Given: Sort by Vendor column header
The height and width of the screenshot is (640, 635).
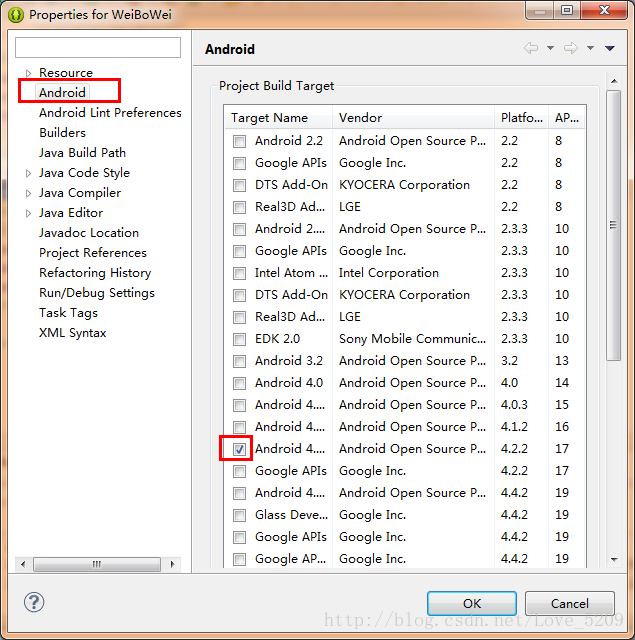Looking at the screenshot, I should tap(413, 118).
